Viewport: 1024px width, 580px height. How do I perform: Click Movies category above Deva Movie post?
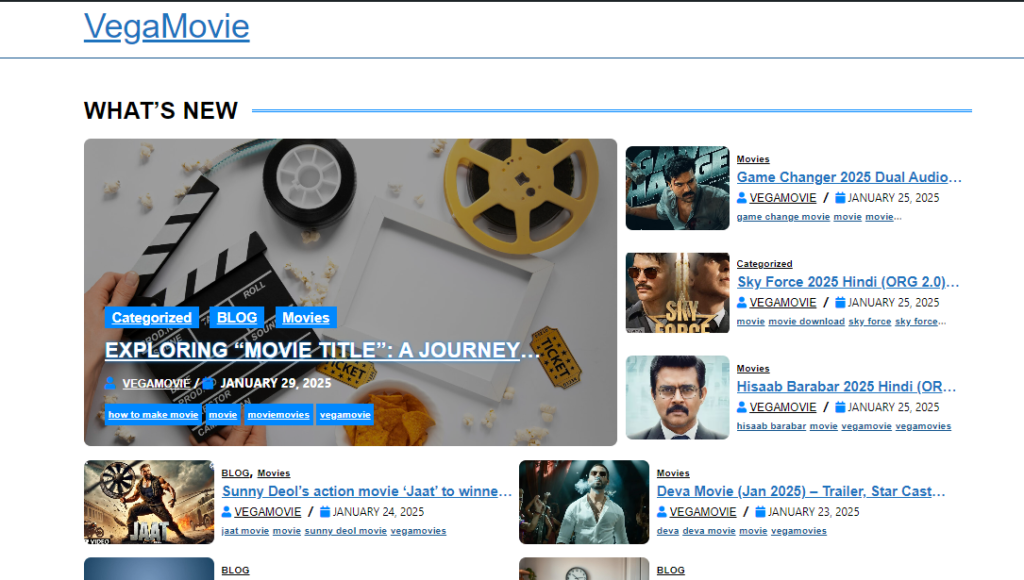673,474
